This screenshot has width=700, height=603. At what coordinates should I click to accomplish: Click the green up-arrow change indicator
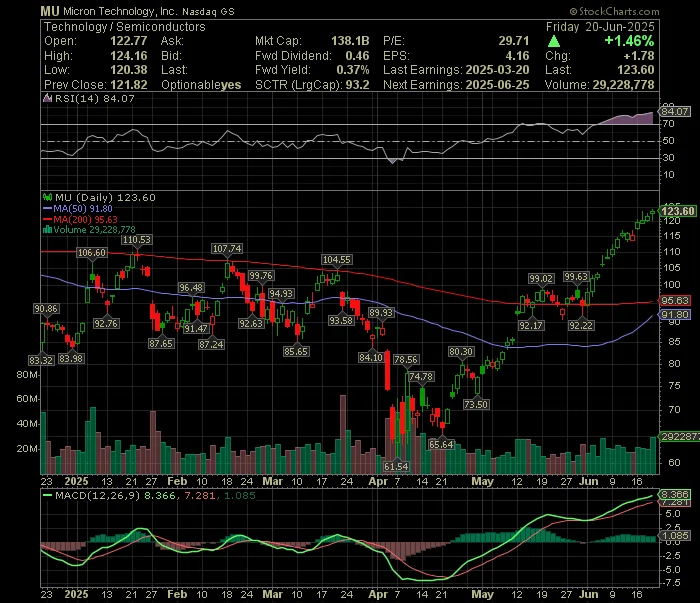point(554,42)
